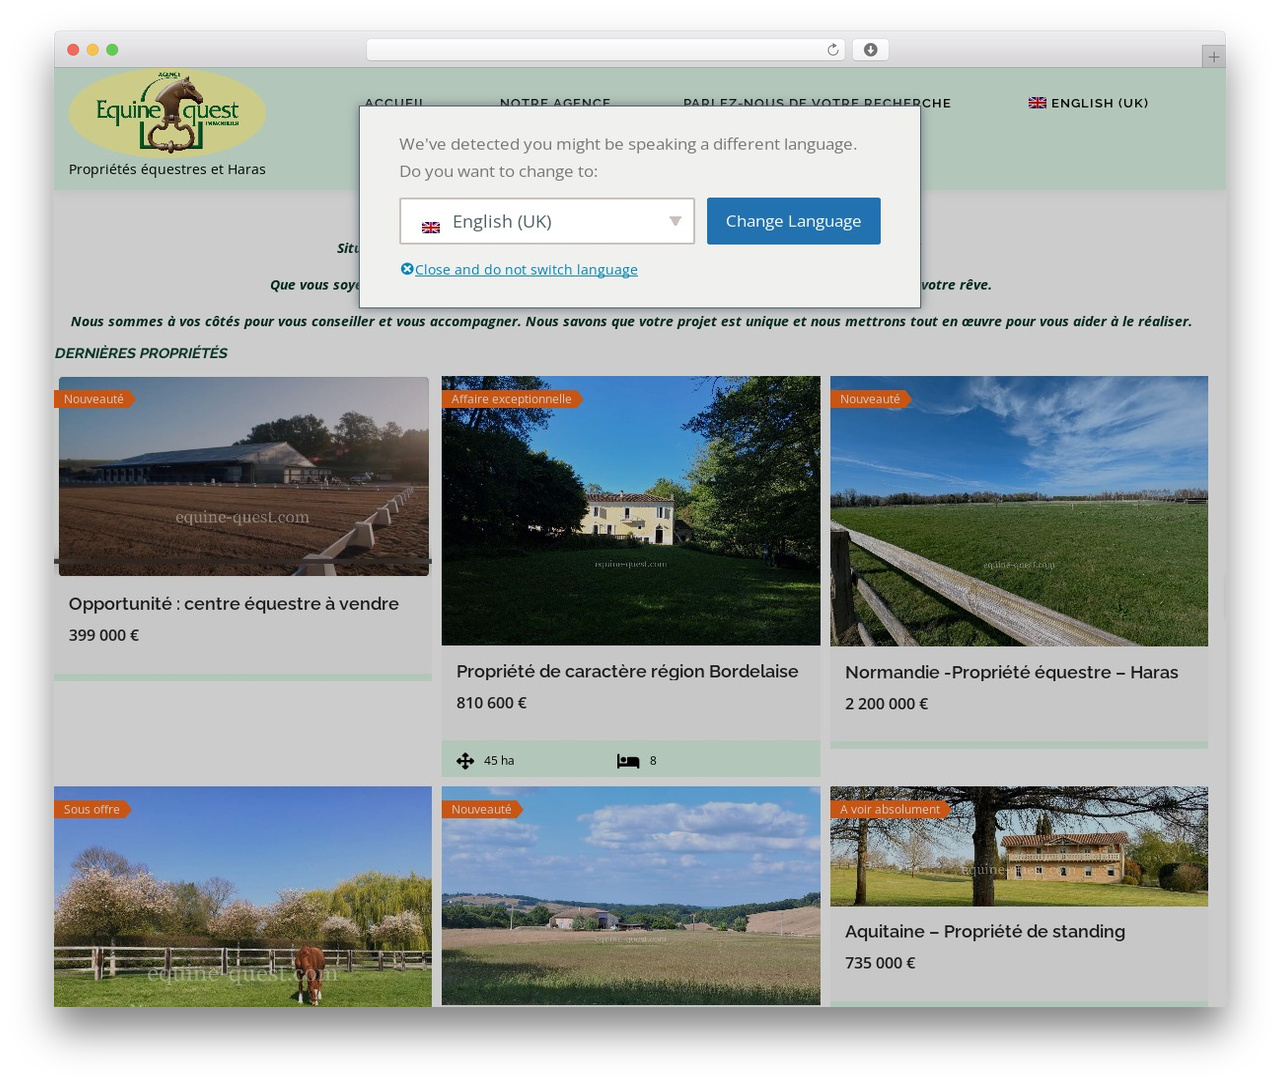This screenshot has height=1084, width=1280.
Task: Click the bed icon showing 8 bedrooms
Action: click(x=628, y=761)
